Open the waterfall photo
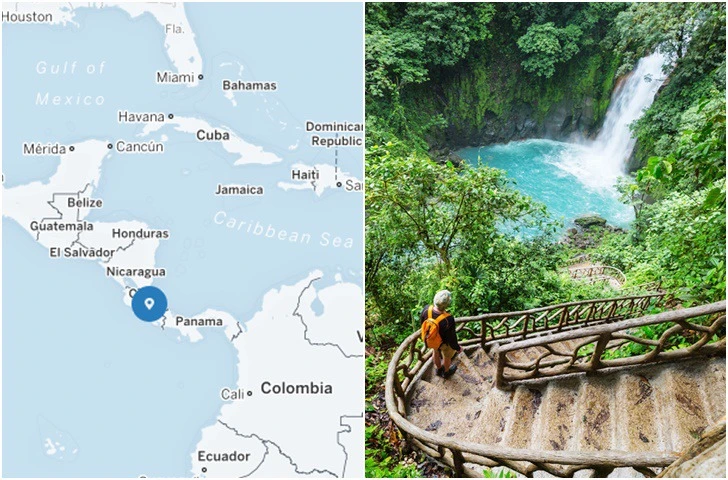Image resolution: width=728 pixels, height=480 pixels. [546, 240]
